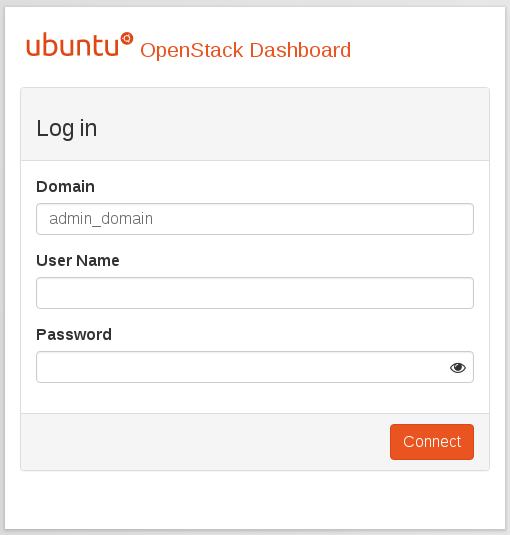Click the blank space beneath the Password field

click(255, 398)
